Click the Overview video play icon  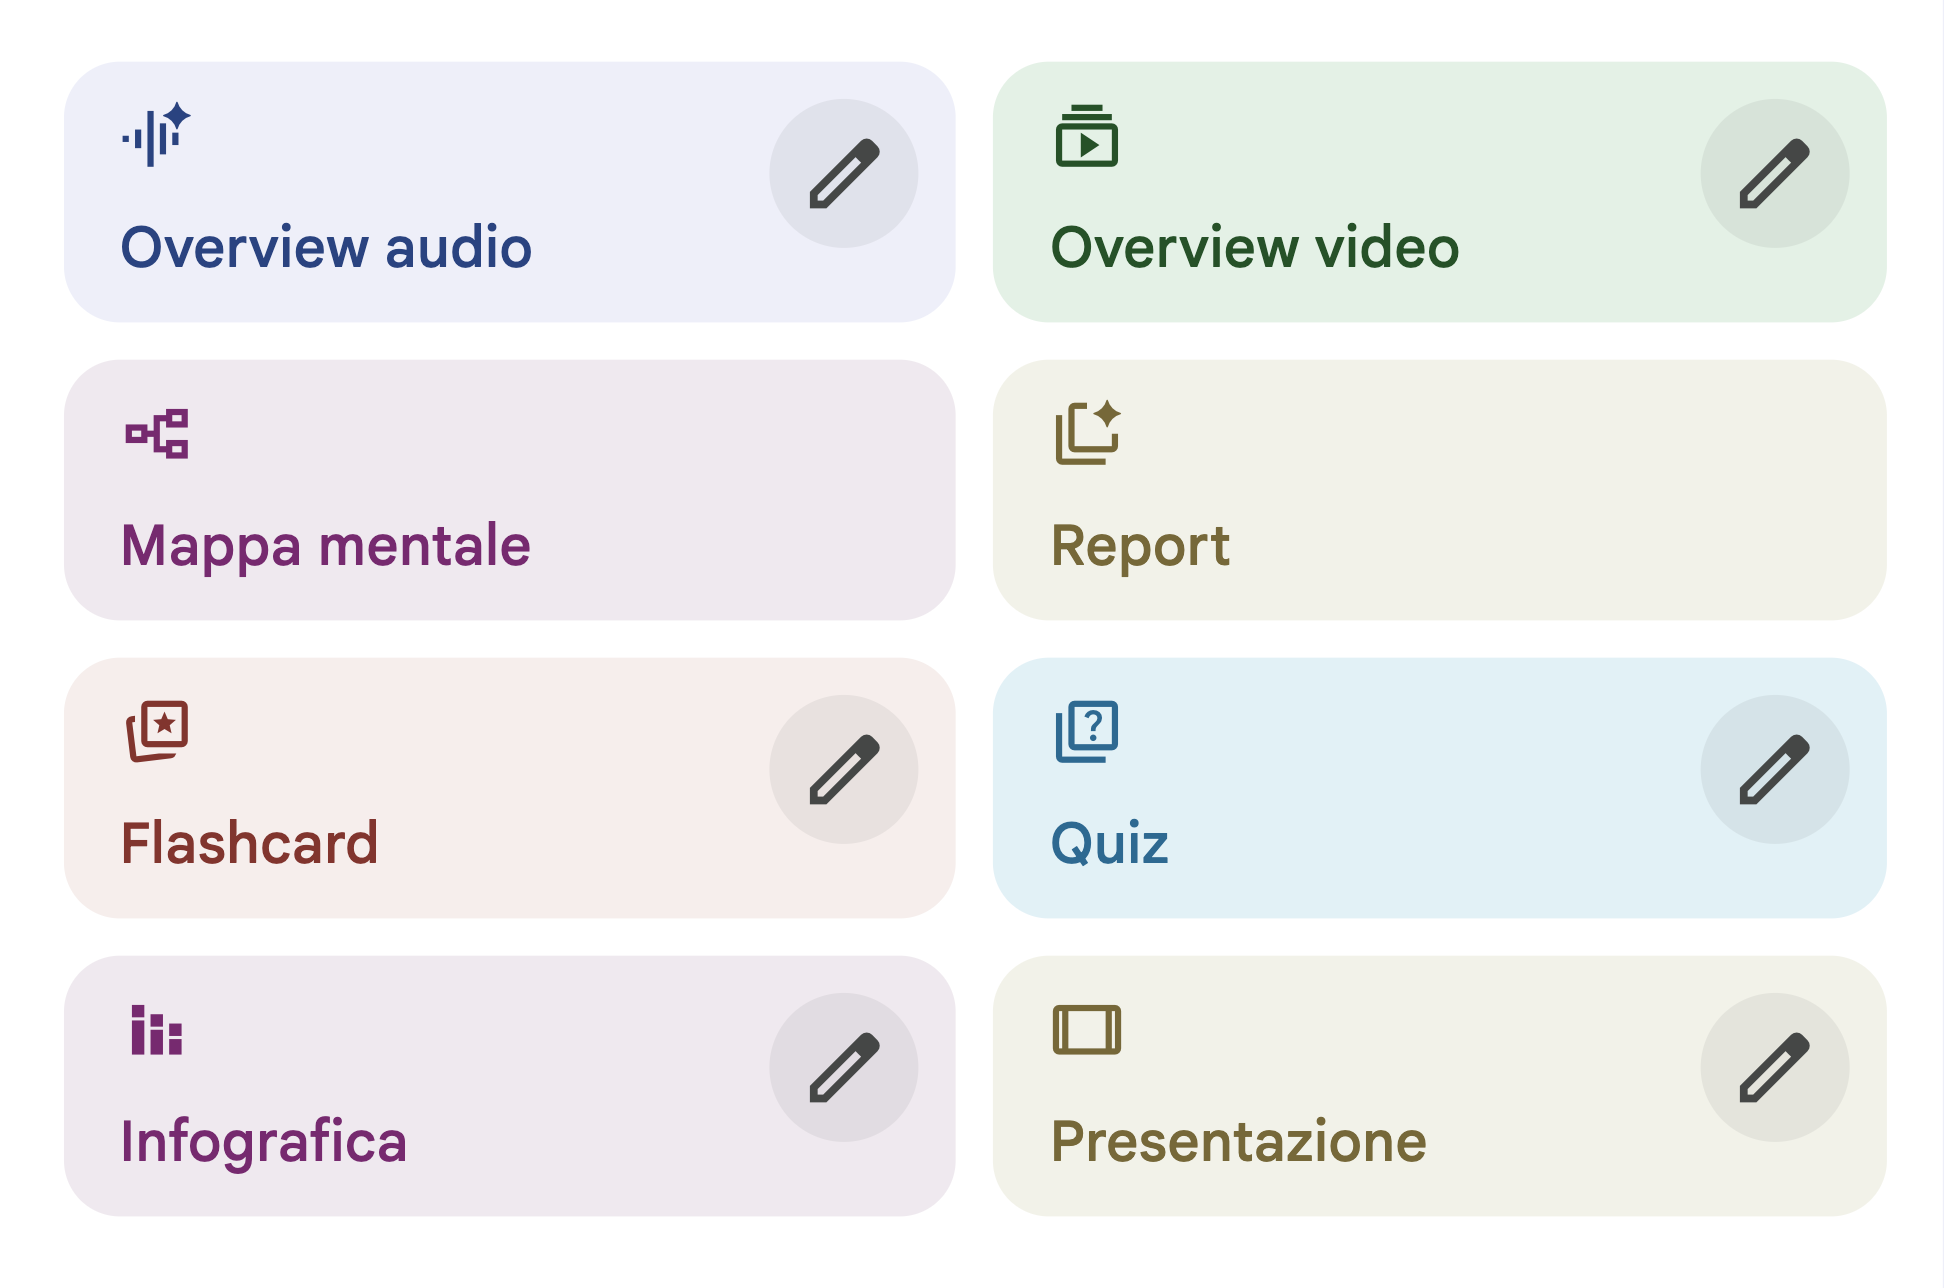coord(1086,136)
